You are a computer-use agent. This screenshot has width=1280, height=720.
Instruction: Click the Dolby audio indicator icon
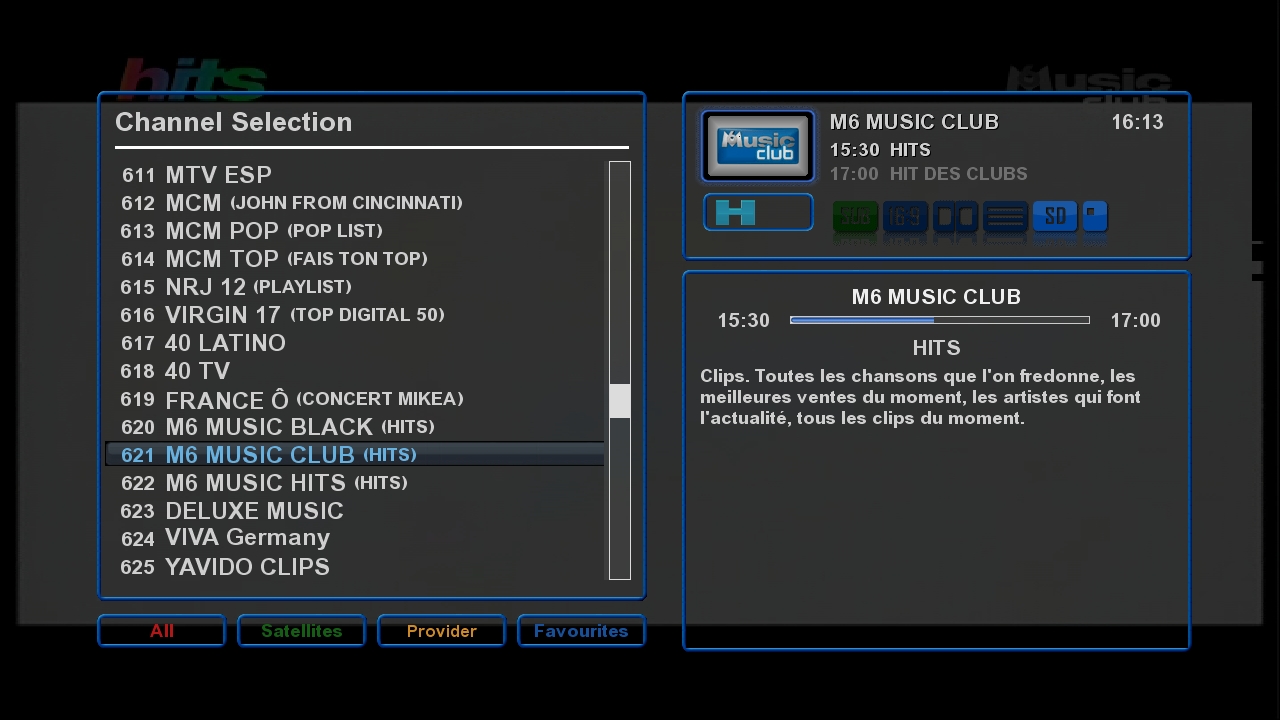955,216
